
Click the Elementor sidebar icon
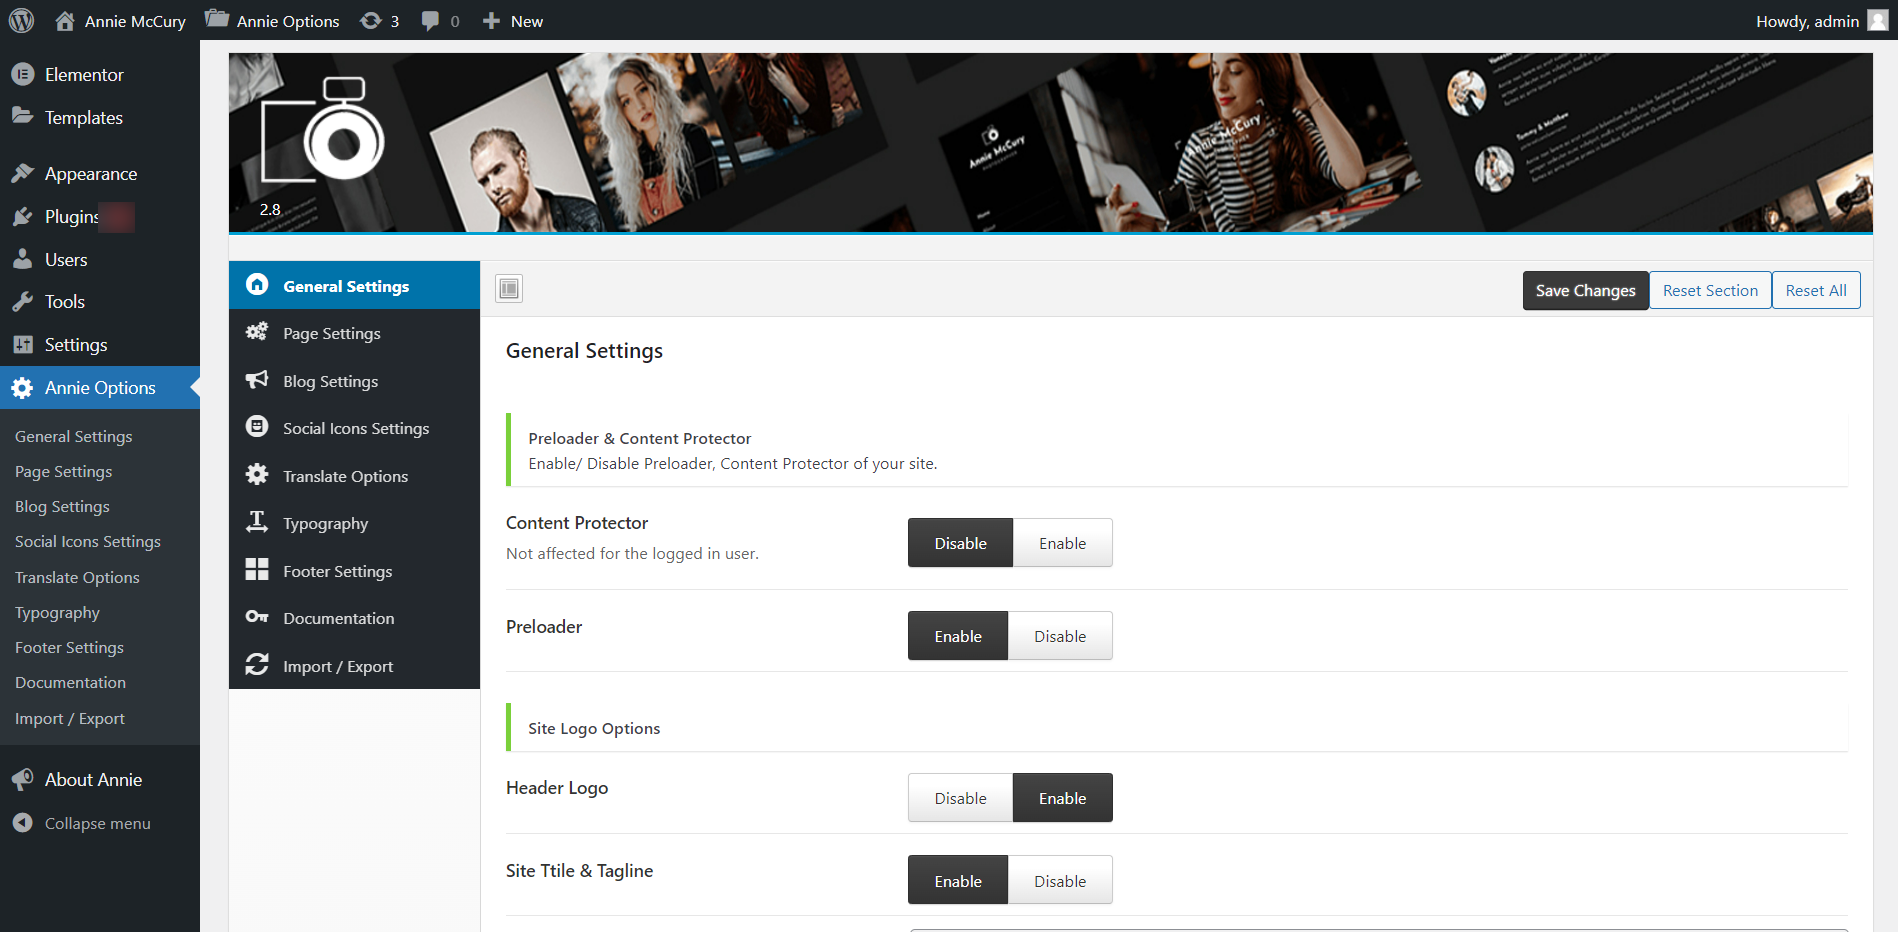click(x=23, y=75)
